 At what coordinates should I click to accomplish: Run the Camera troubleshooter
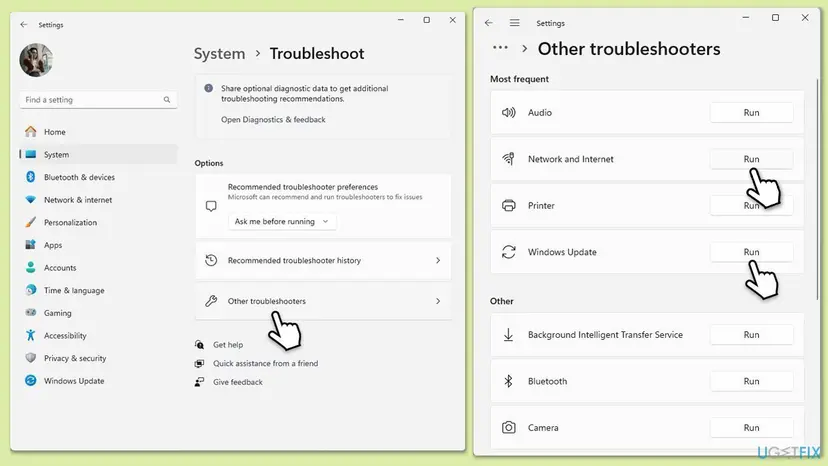pyautogui.click(x=751, y=428)
